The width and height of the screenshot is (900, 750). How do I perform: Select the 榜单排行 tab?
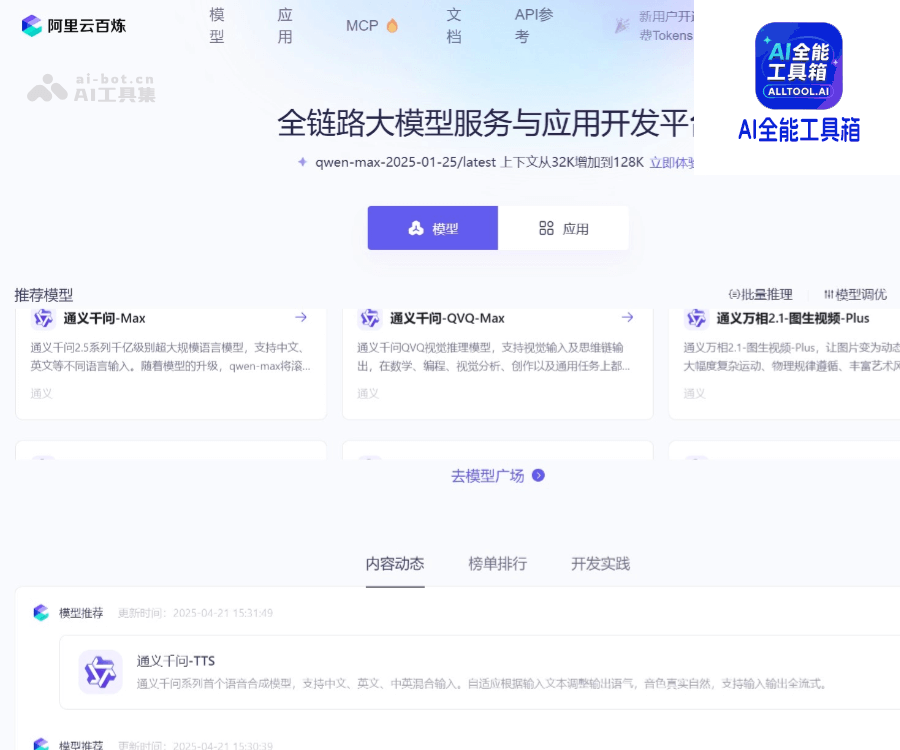498,564
